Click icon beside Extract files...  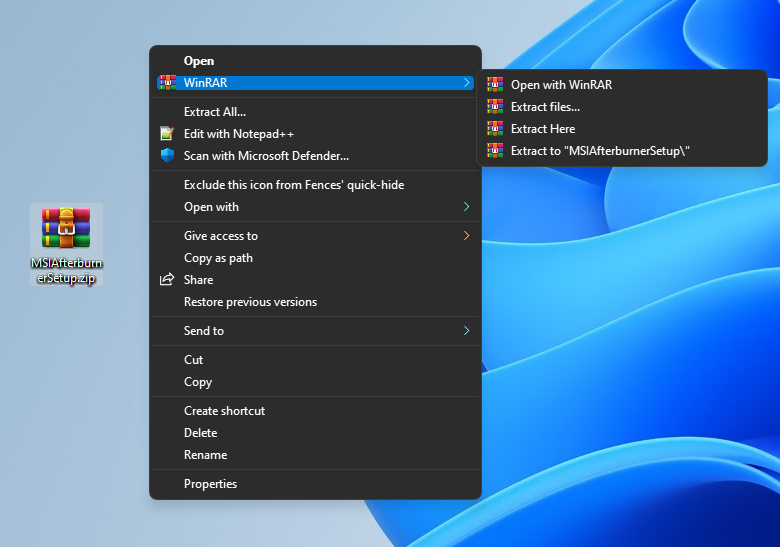[x=494, y=106]
